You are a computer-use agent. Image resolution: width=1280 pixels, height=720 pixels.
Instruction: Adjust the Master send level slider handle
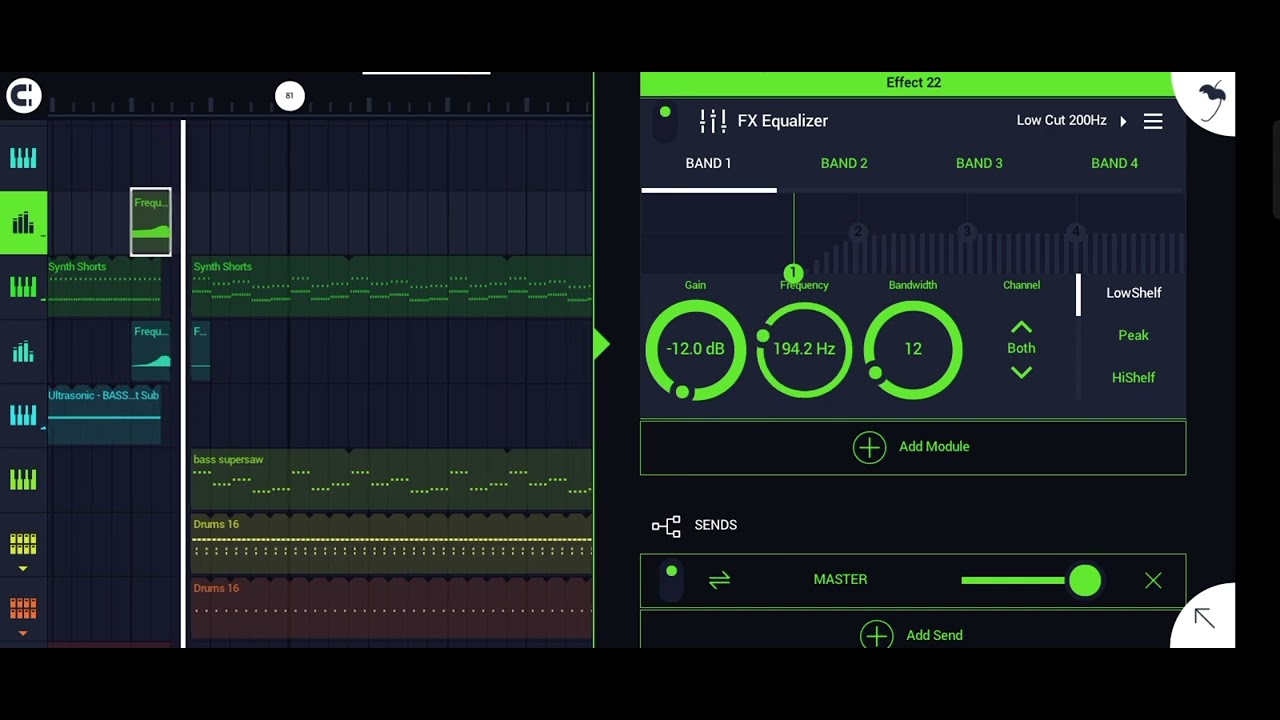pos(1084,580)
